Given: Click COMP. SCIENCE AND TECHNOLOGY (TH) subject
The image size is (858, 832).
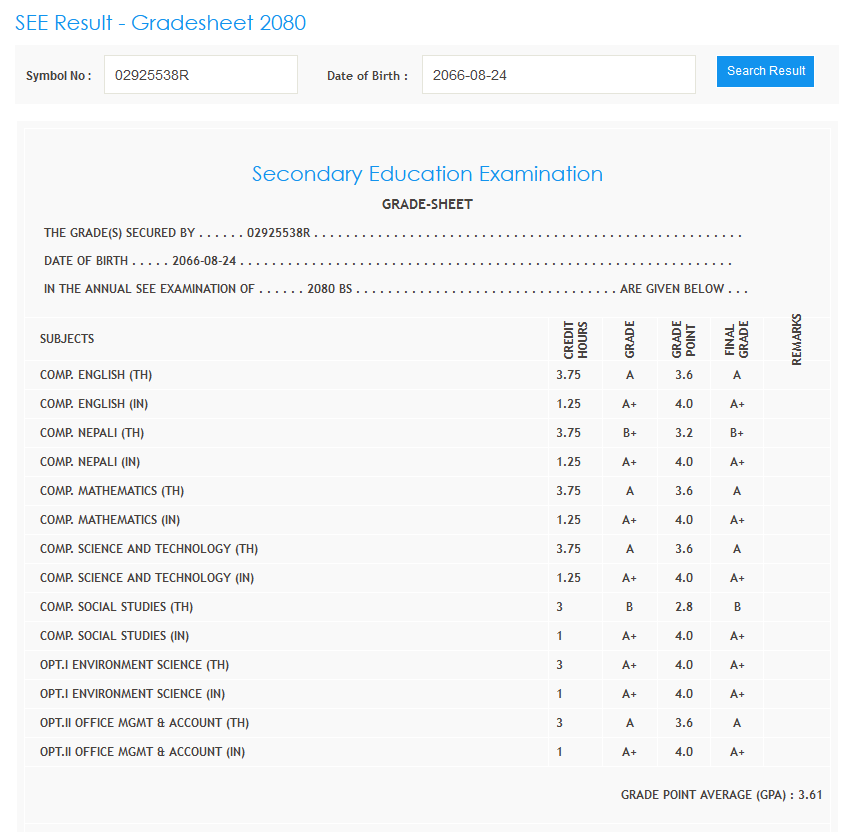Looking at the screenshot, I should click(x=149, y=549).
